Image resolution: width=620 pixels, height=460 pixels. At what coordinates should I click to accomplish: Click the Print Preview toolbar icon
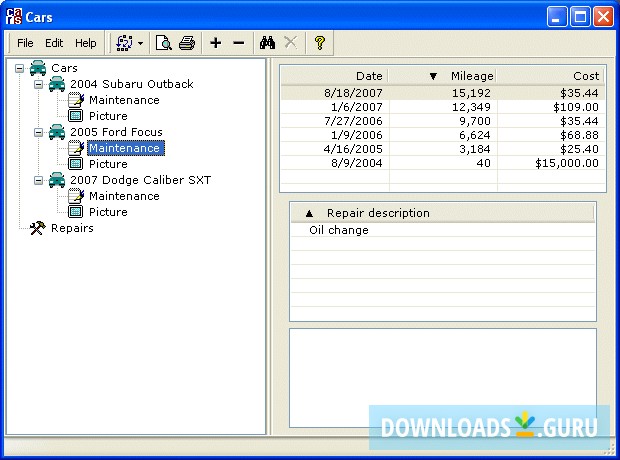[164, 43]
